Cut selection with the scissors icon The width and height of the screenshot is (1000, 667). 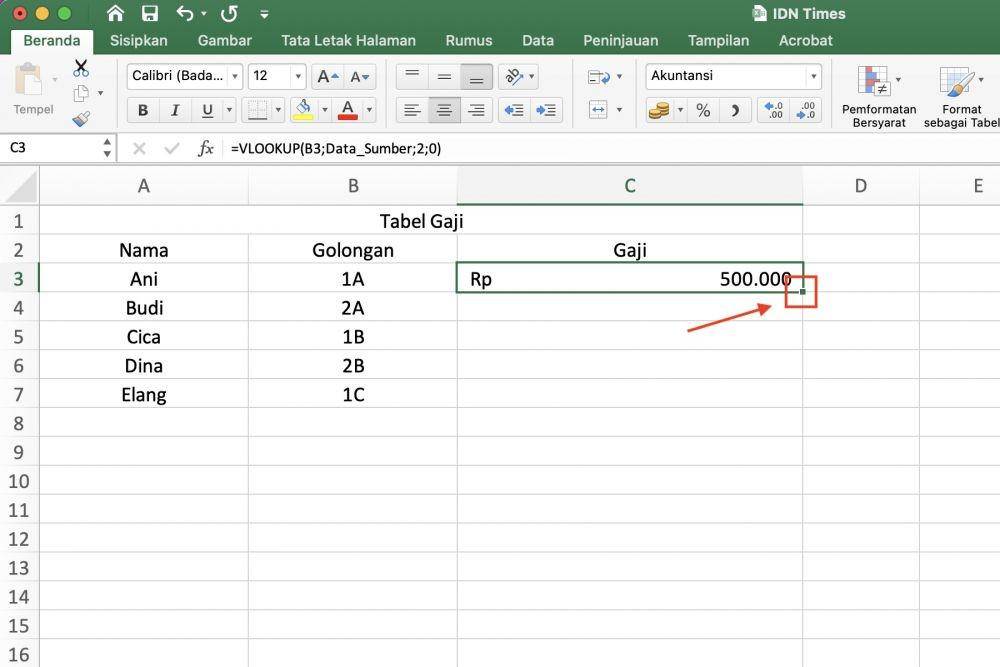(81, 68)
